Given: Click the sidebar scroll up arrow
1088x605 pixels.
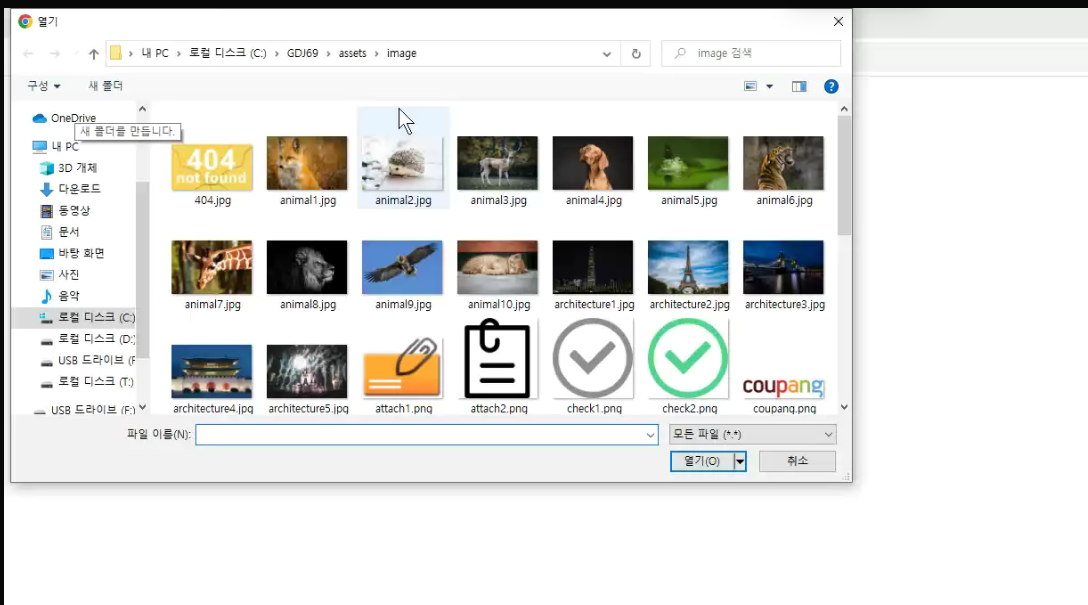Looking at the screenshot, I should click(142, 109).
